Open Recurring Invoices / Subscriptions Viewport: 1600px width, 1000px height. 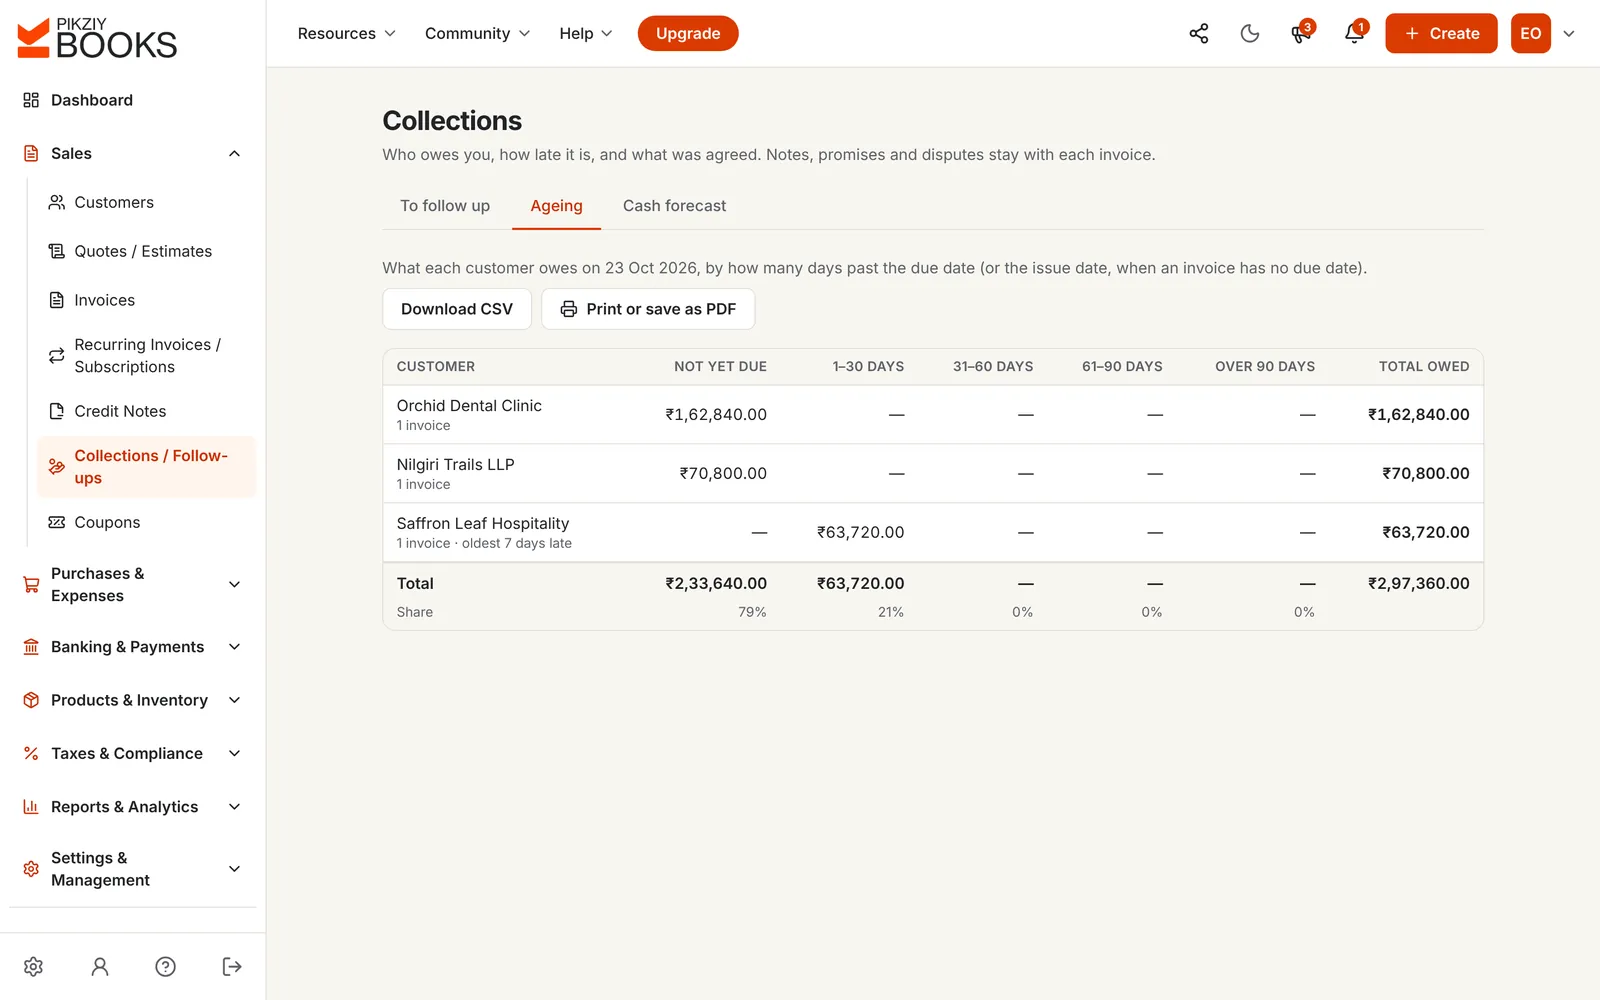point(146,355)
